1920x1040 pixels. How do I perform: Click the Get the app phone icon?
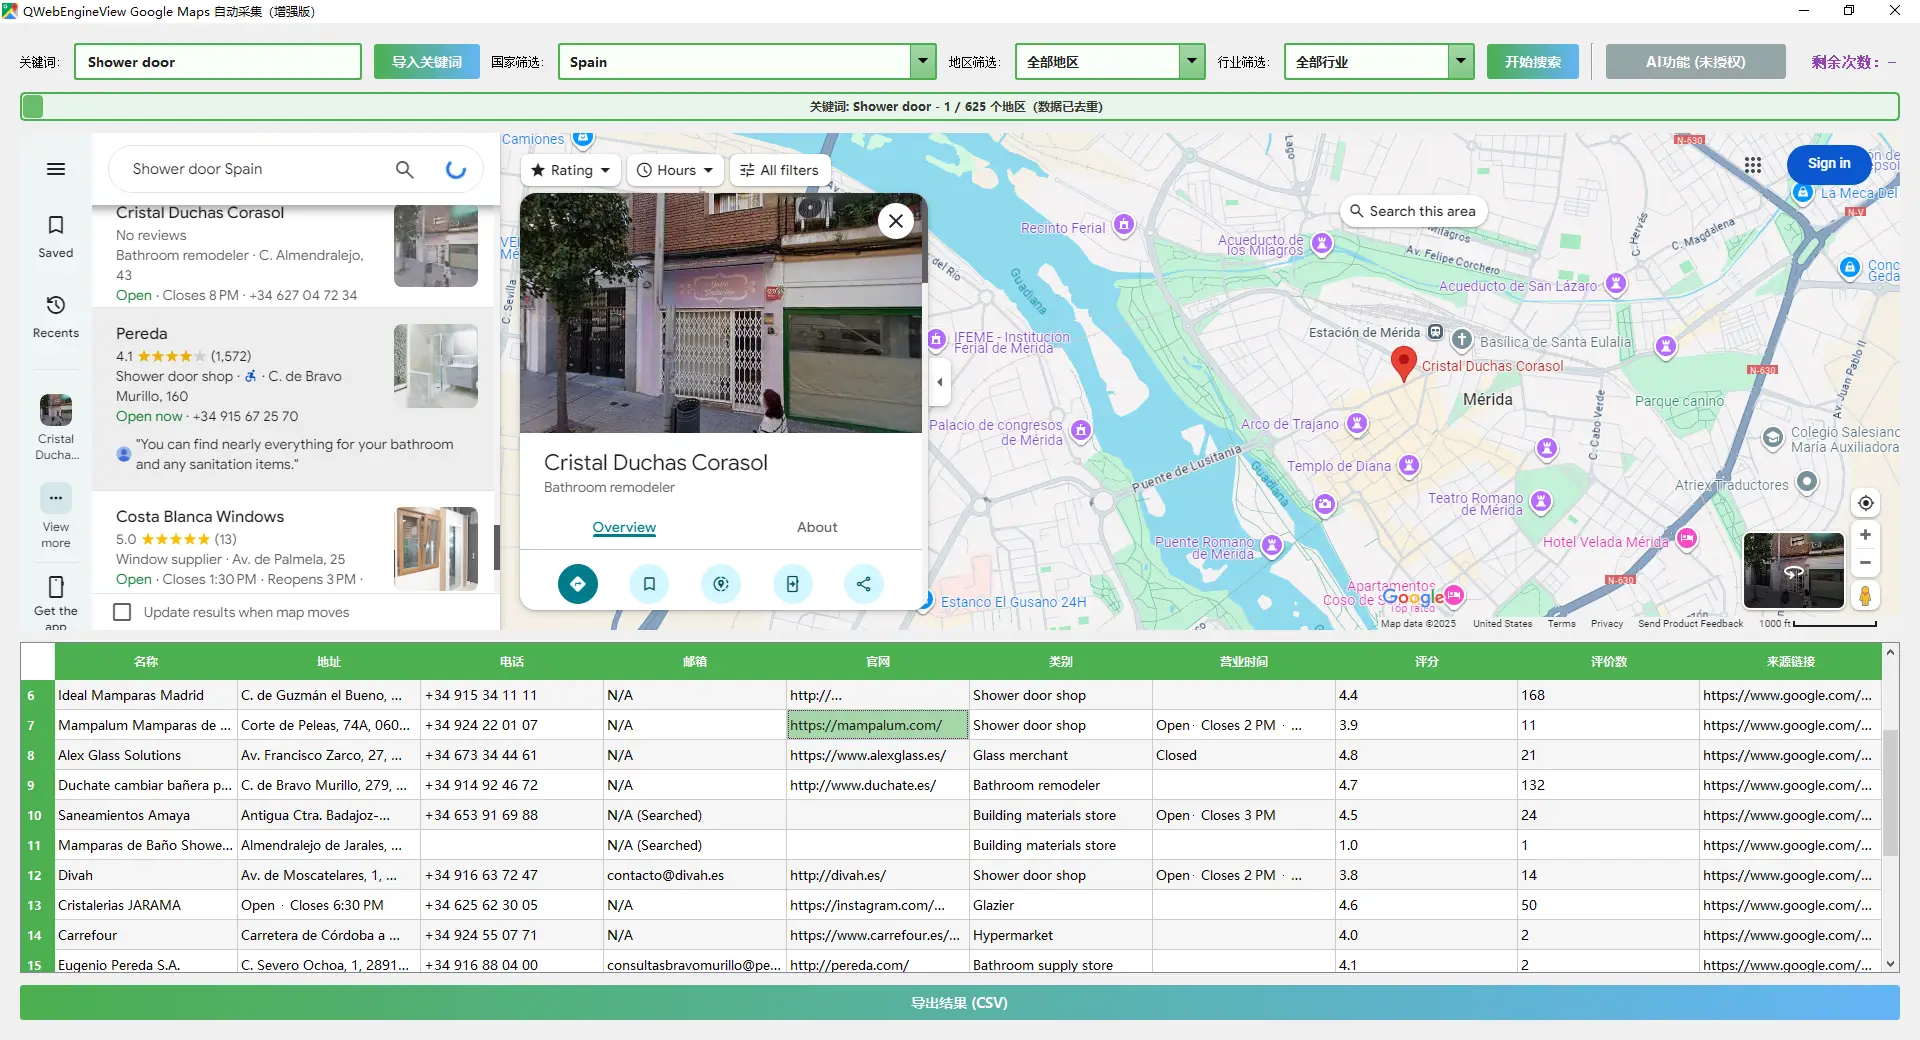tap(56, 586)
